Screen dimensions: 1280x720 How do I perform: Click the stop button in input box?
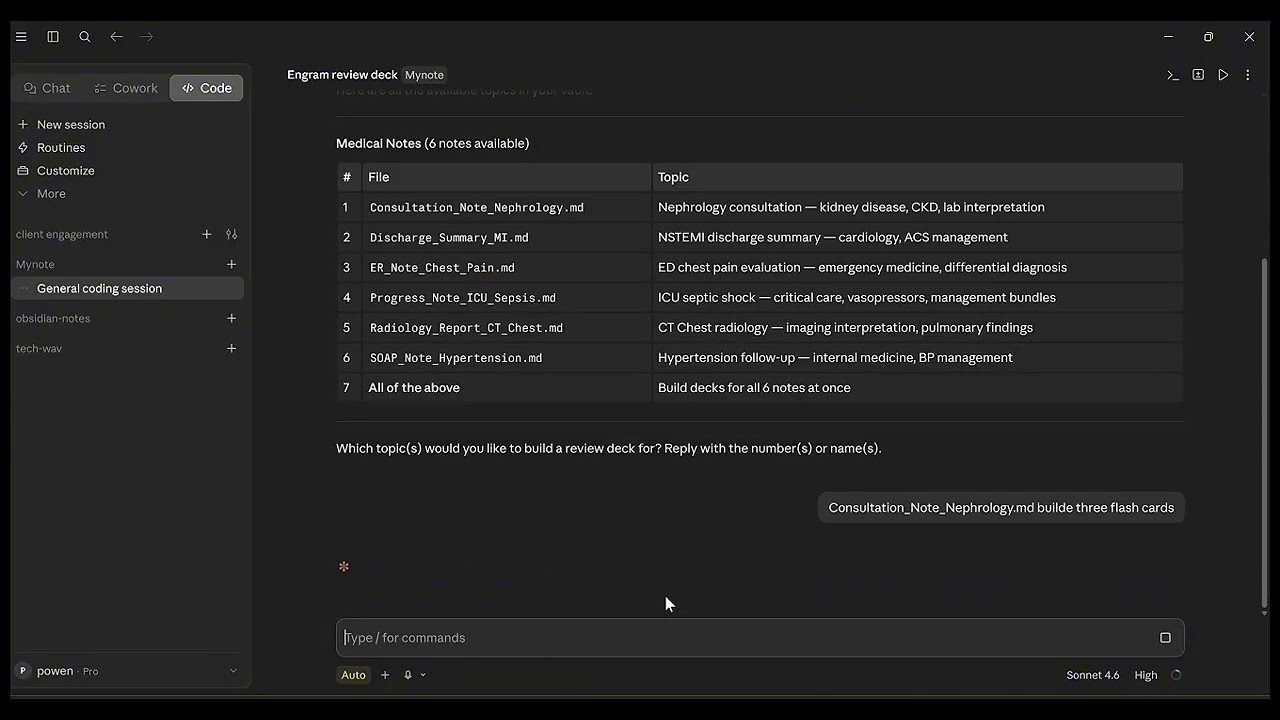pos(1165,638)
